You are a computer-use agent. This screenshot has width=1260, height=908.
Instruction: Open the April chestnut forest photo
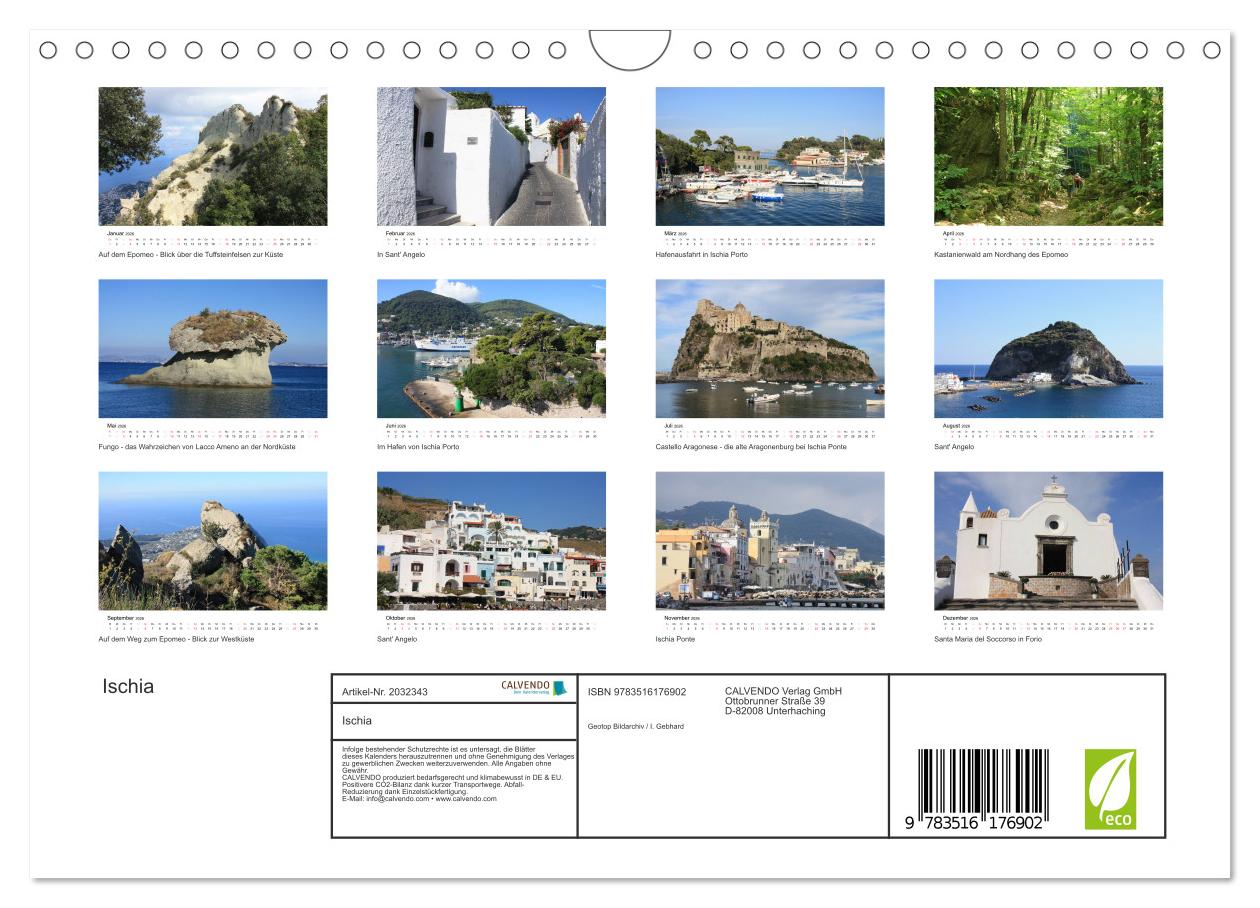pyautogui.click(x=1048, y=156)
